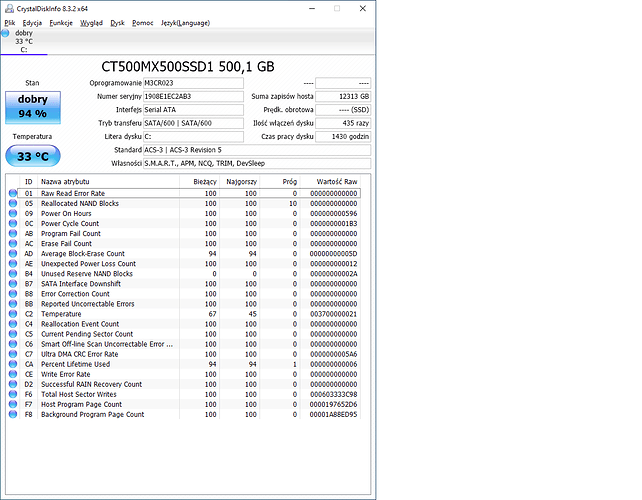Click the disk title CT500MX500SSD1 500,1 GB
Viewport: 642px width, 500px height.
coord(188,66)
